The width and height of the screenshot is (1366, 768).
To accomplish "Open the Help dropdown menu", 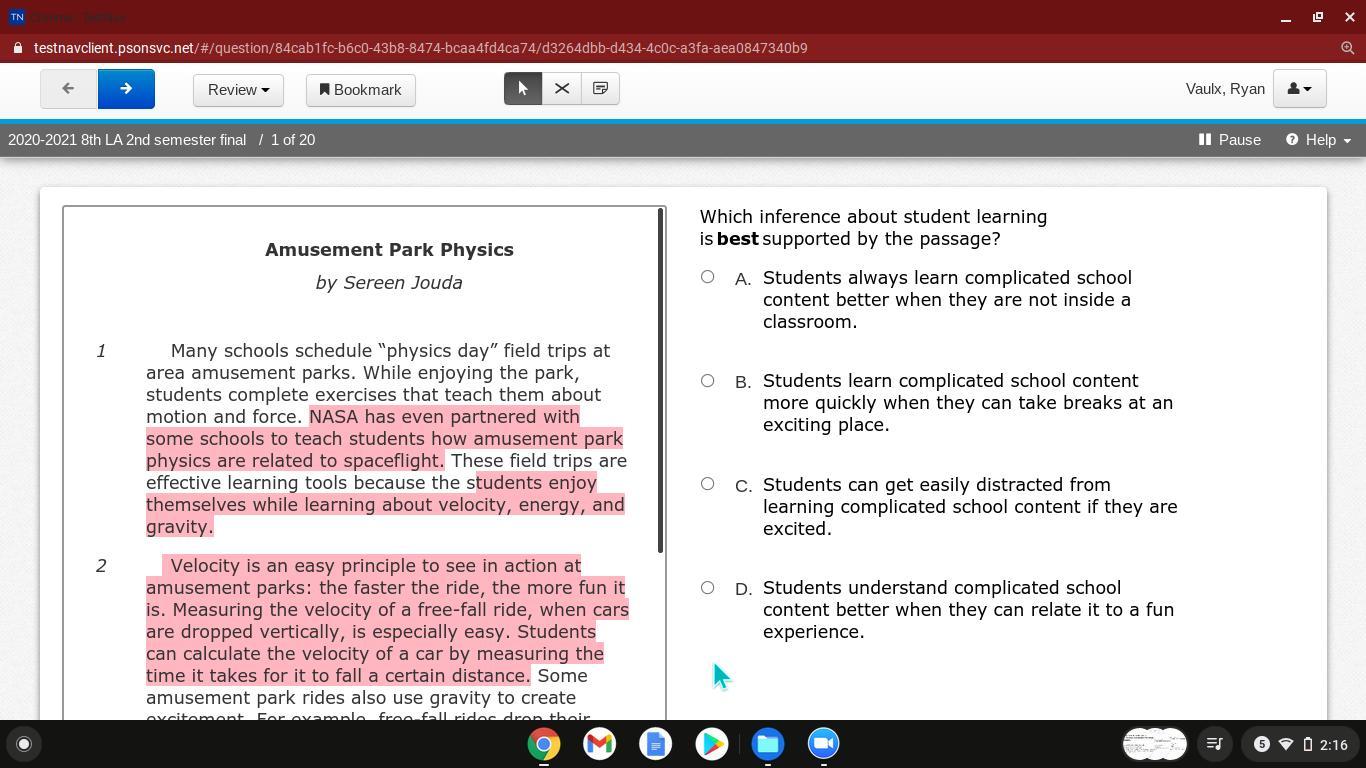I will [1318, 140].
